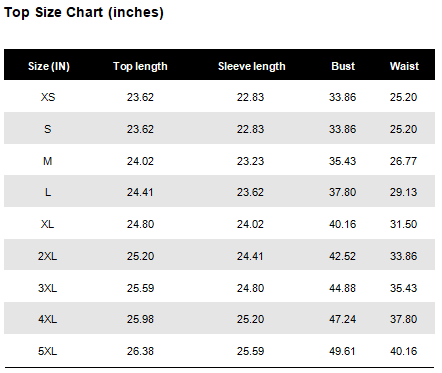Select the S size row label
442x373 pixels.
pos(48,129)
